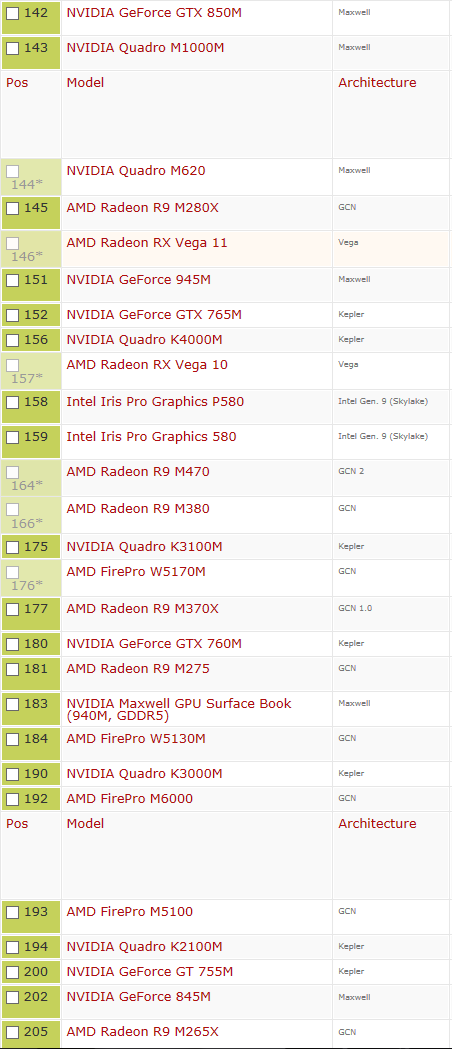This screenshot has height=1049, width=452.
Task: Open NVIDIA GeForce GTX 850M link
Action: [154, 13]
